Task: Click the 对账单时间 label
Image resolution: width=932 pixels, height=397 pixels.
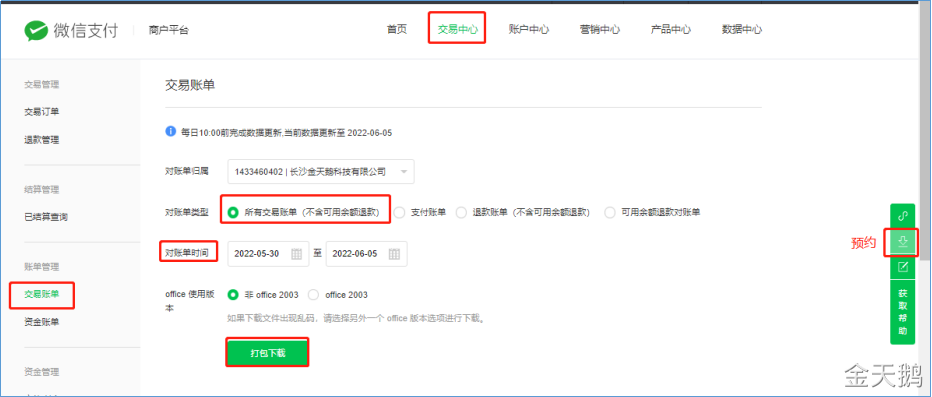Action: (x=187, y=253)
